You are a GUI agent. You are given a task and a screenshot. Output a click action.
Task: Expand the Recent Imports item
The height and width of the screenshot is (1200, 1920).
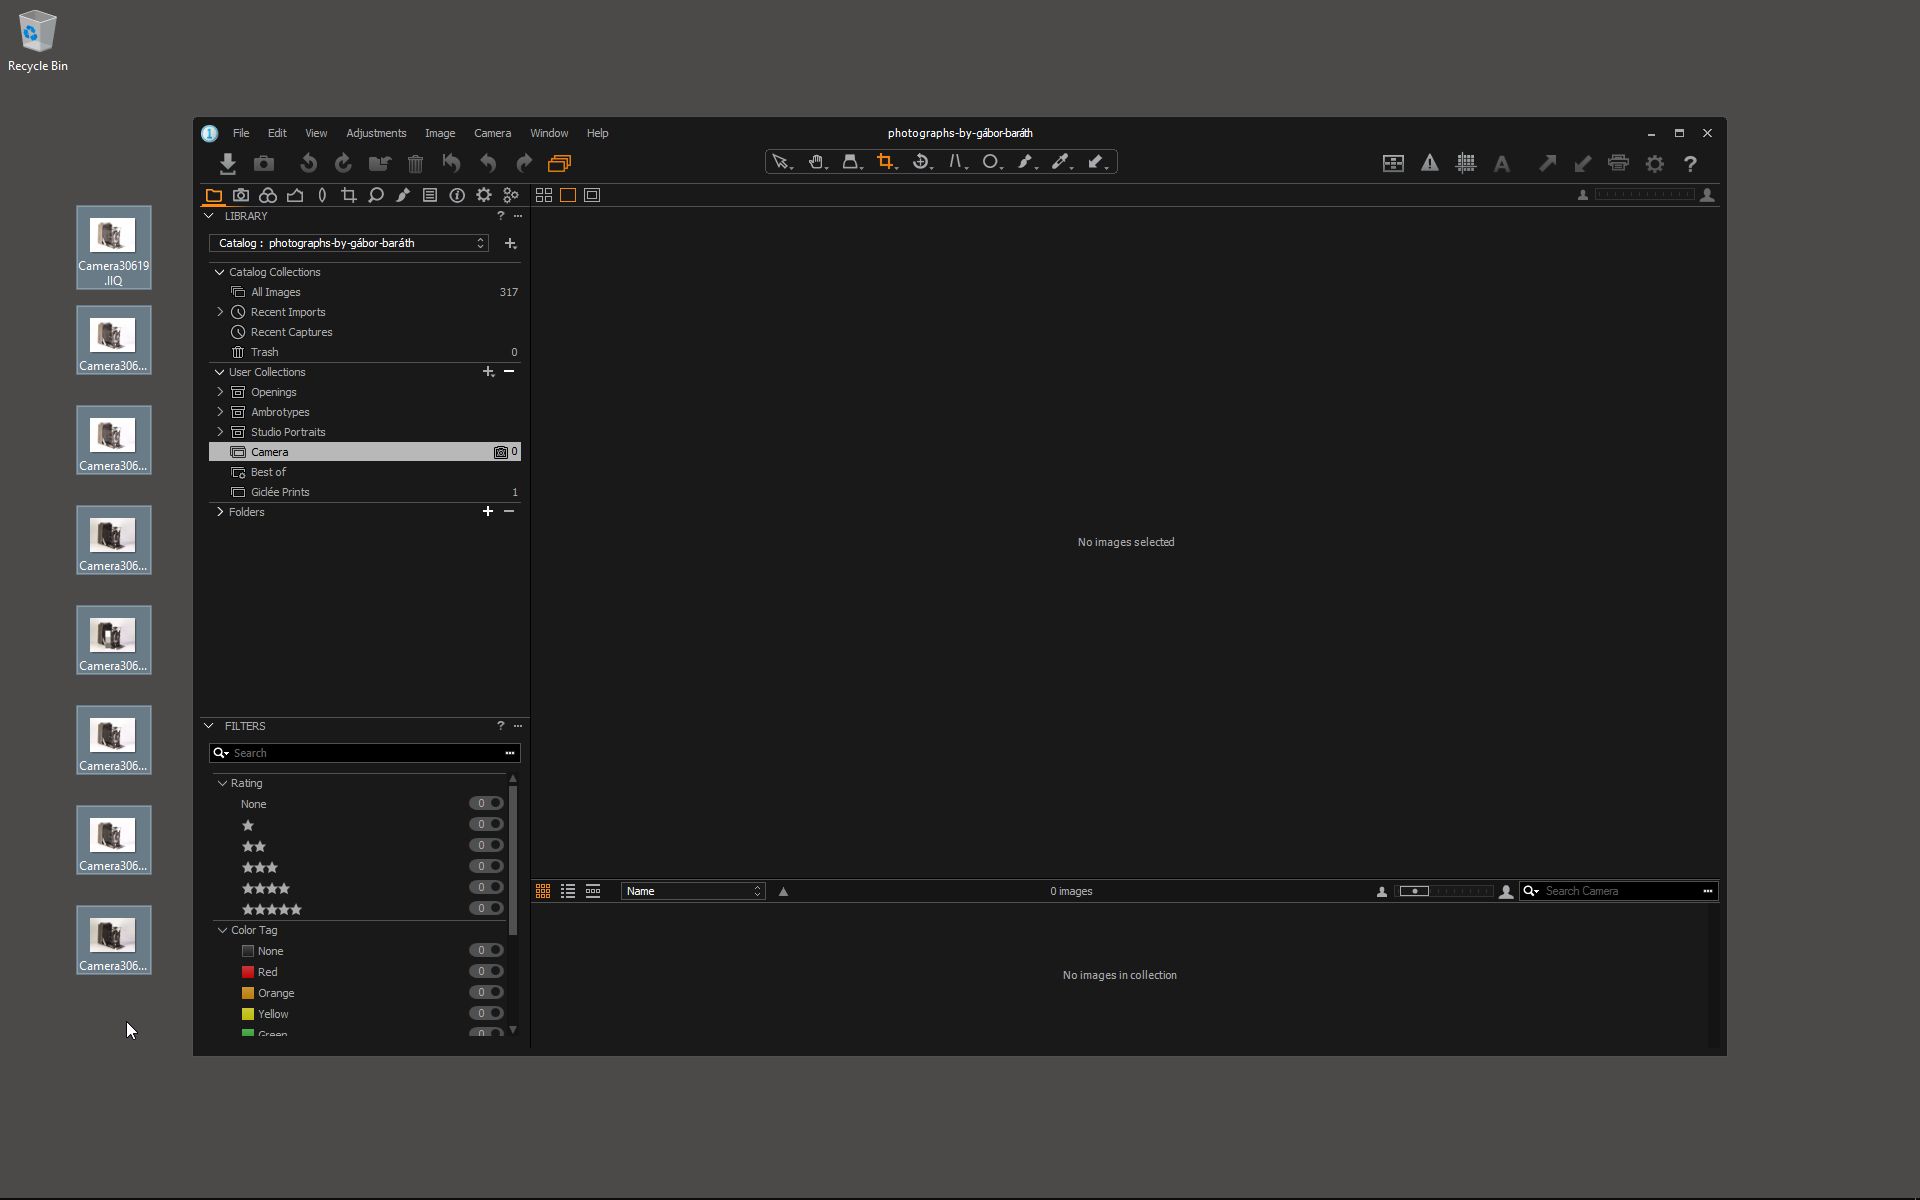[220, 312]
